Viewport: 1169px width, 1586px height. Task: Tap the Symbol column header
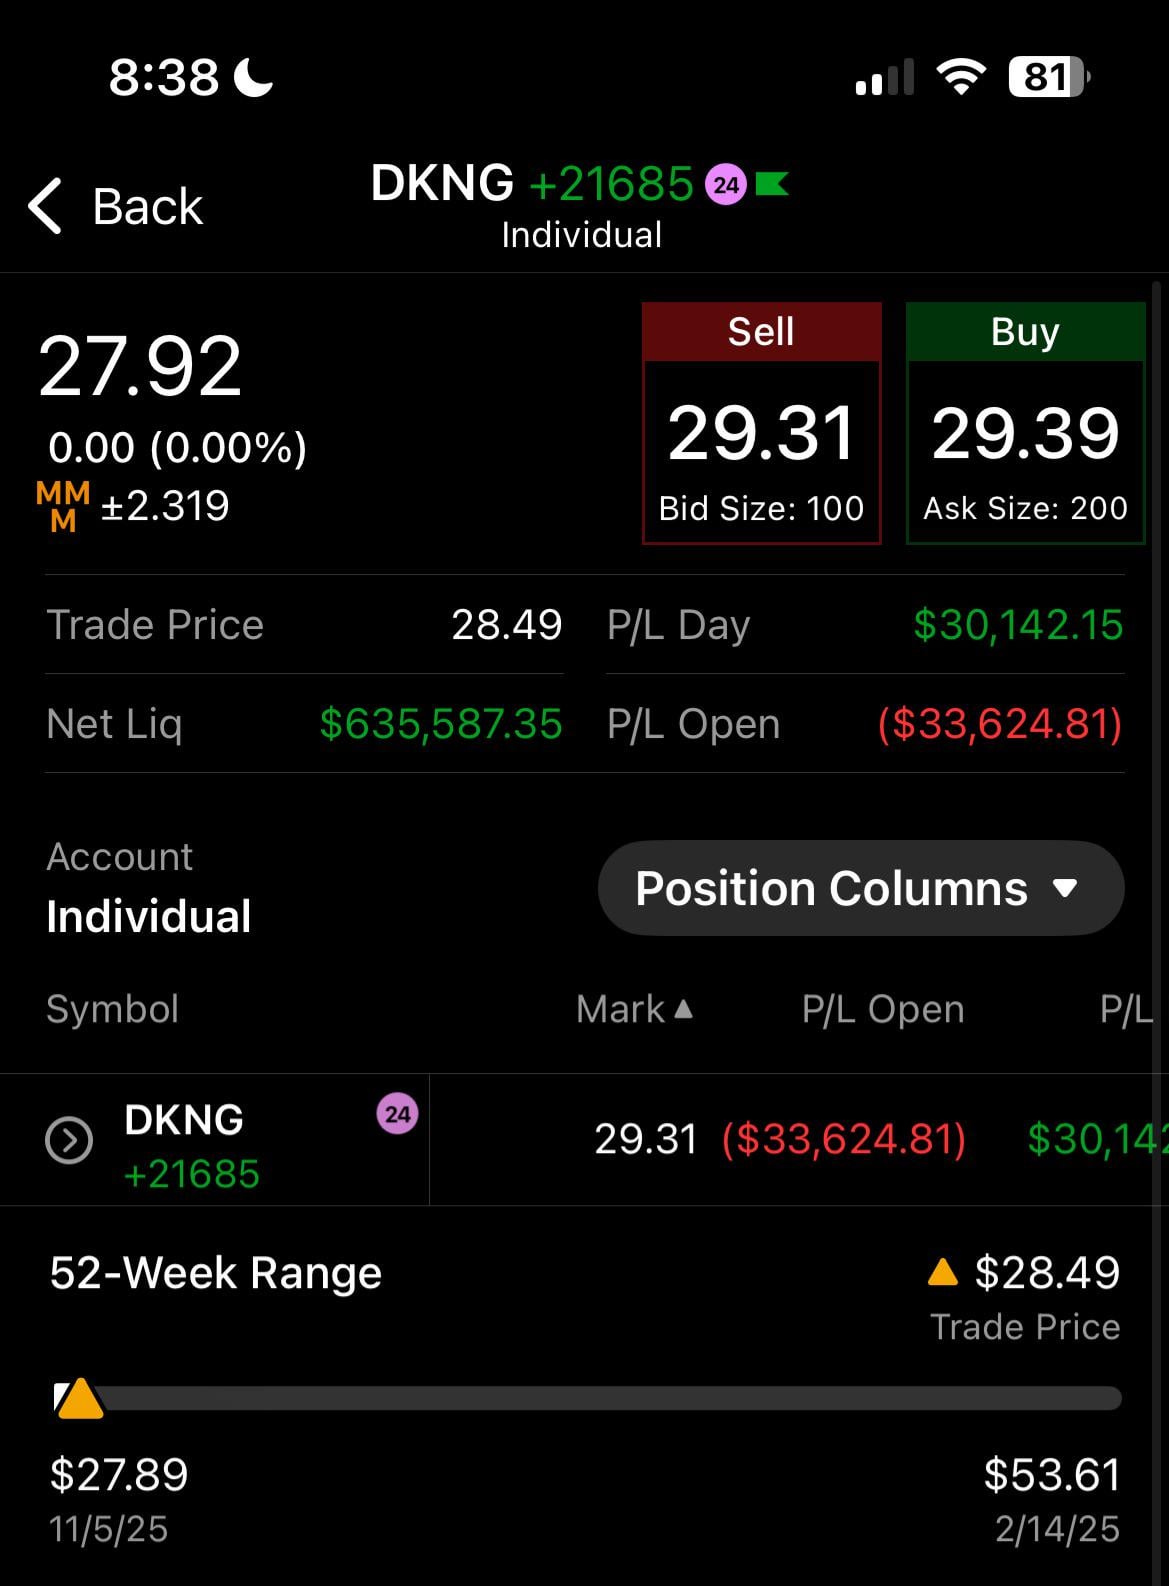pyautogui.click(x=113, y=1009)
